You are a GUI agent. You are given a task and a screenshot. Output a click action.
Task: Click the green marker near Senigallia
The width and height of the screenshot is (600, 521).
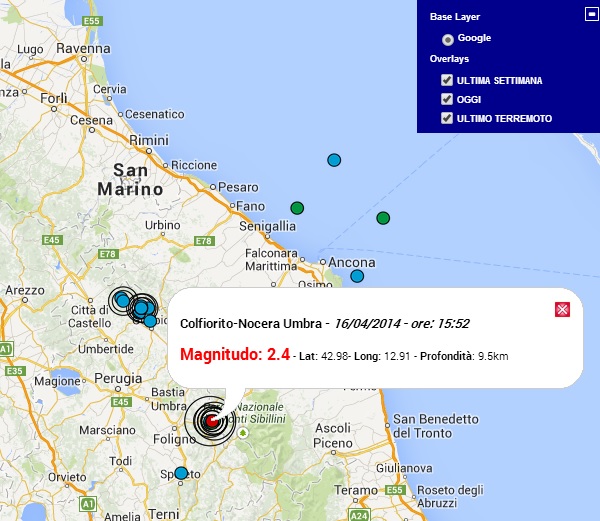coord(297,208)
